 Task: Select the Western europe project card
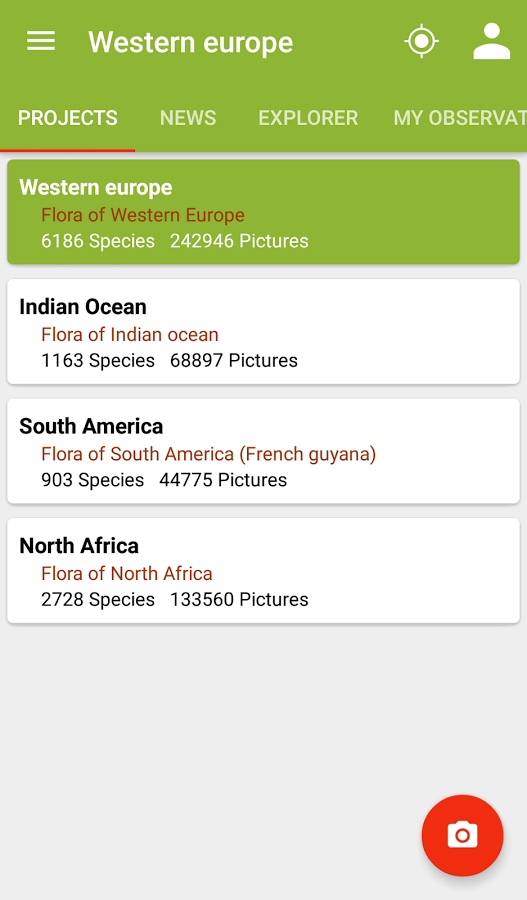pyautogui.click(x=264, y=212)
